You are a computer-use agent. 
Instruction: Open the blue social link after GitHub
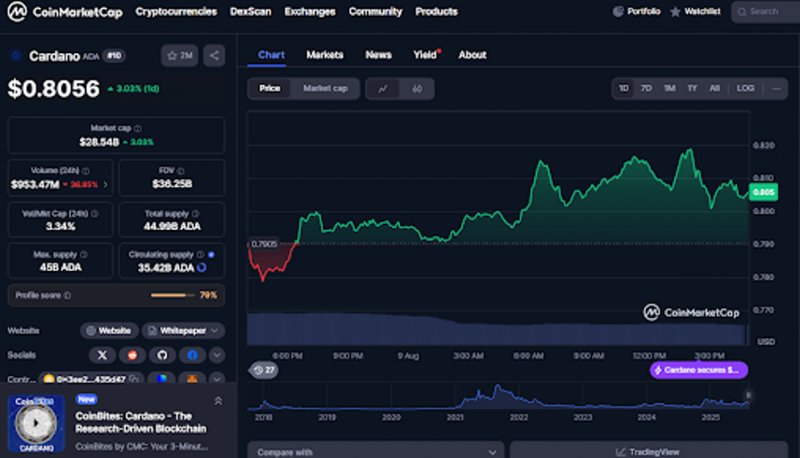192,355
